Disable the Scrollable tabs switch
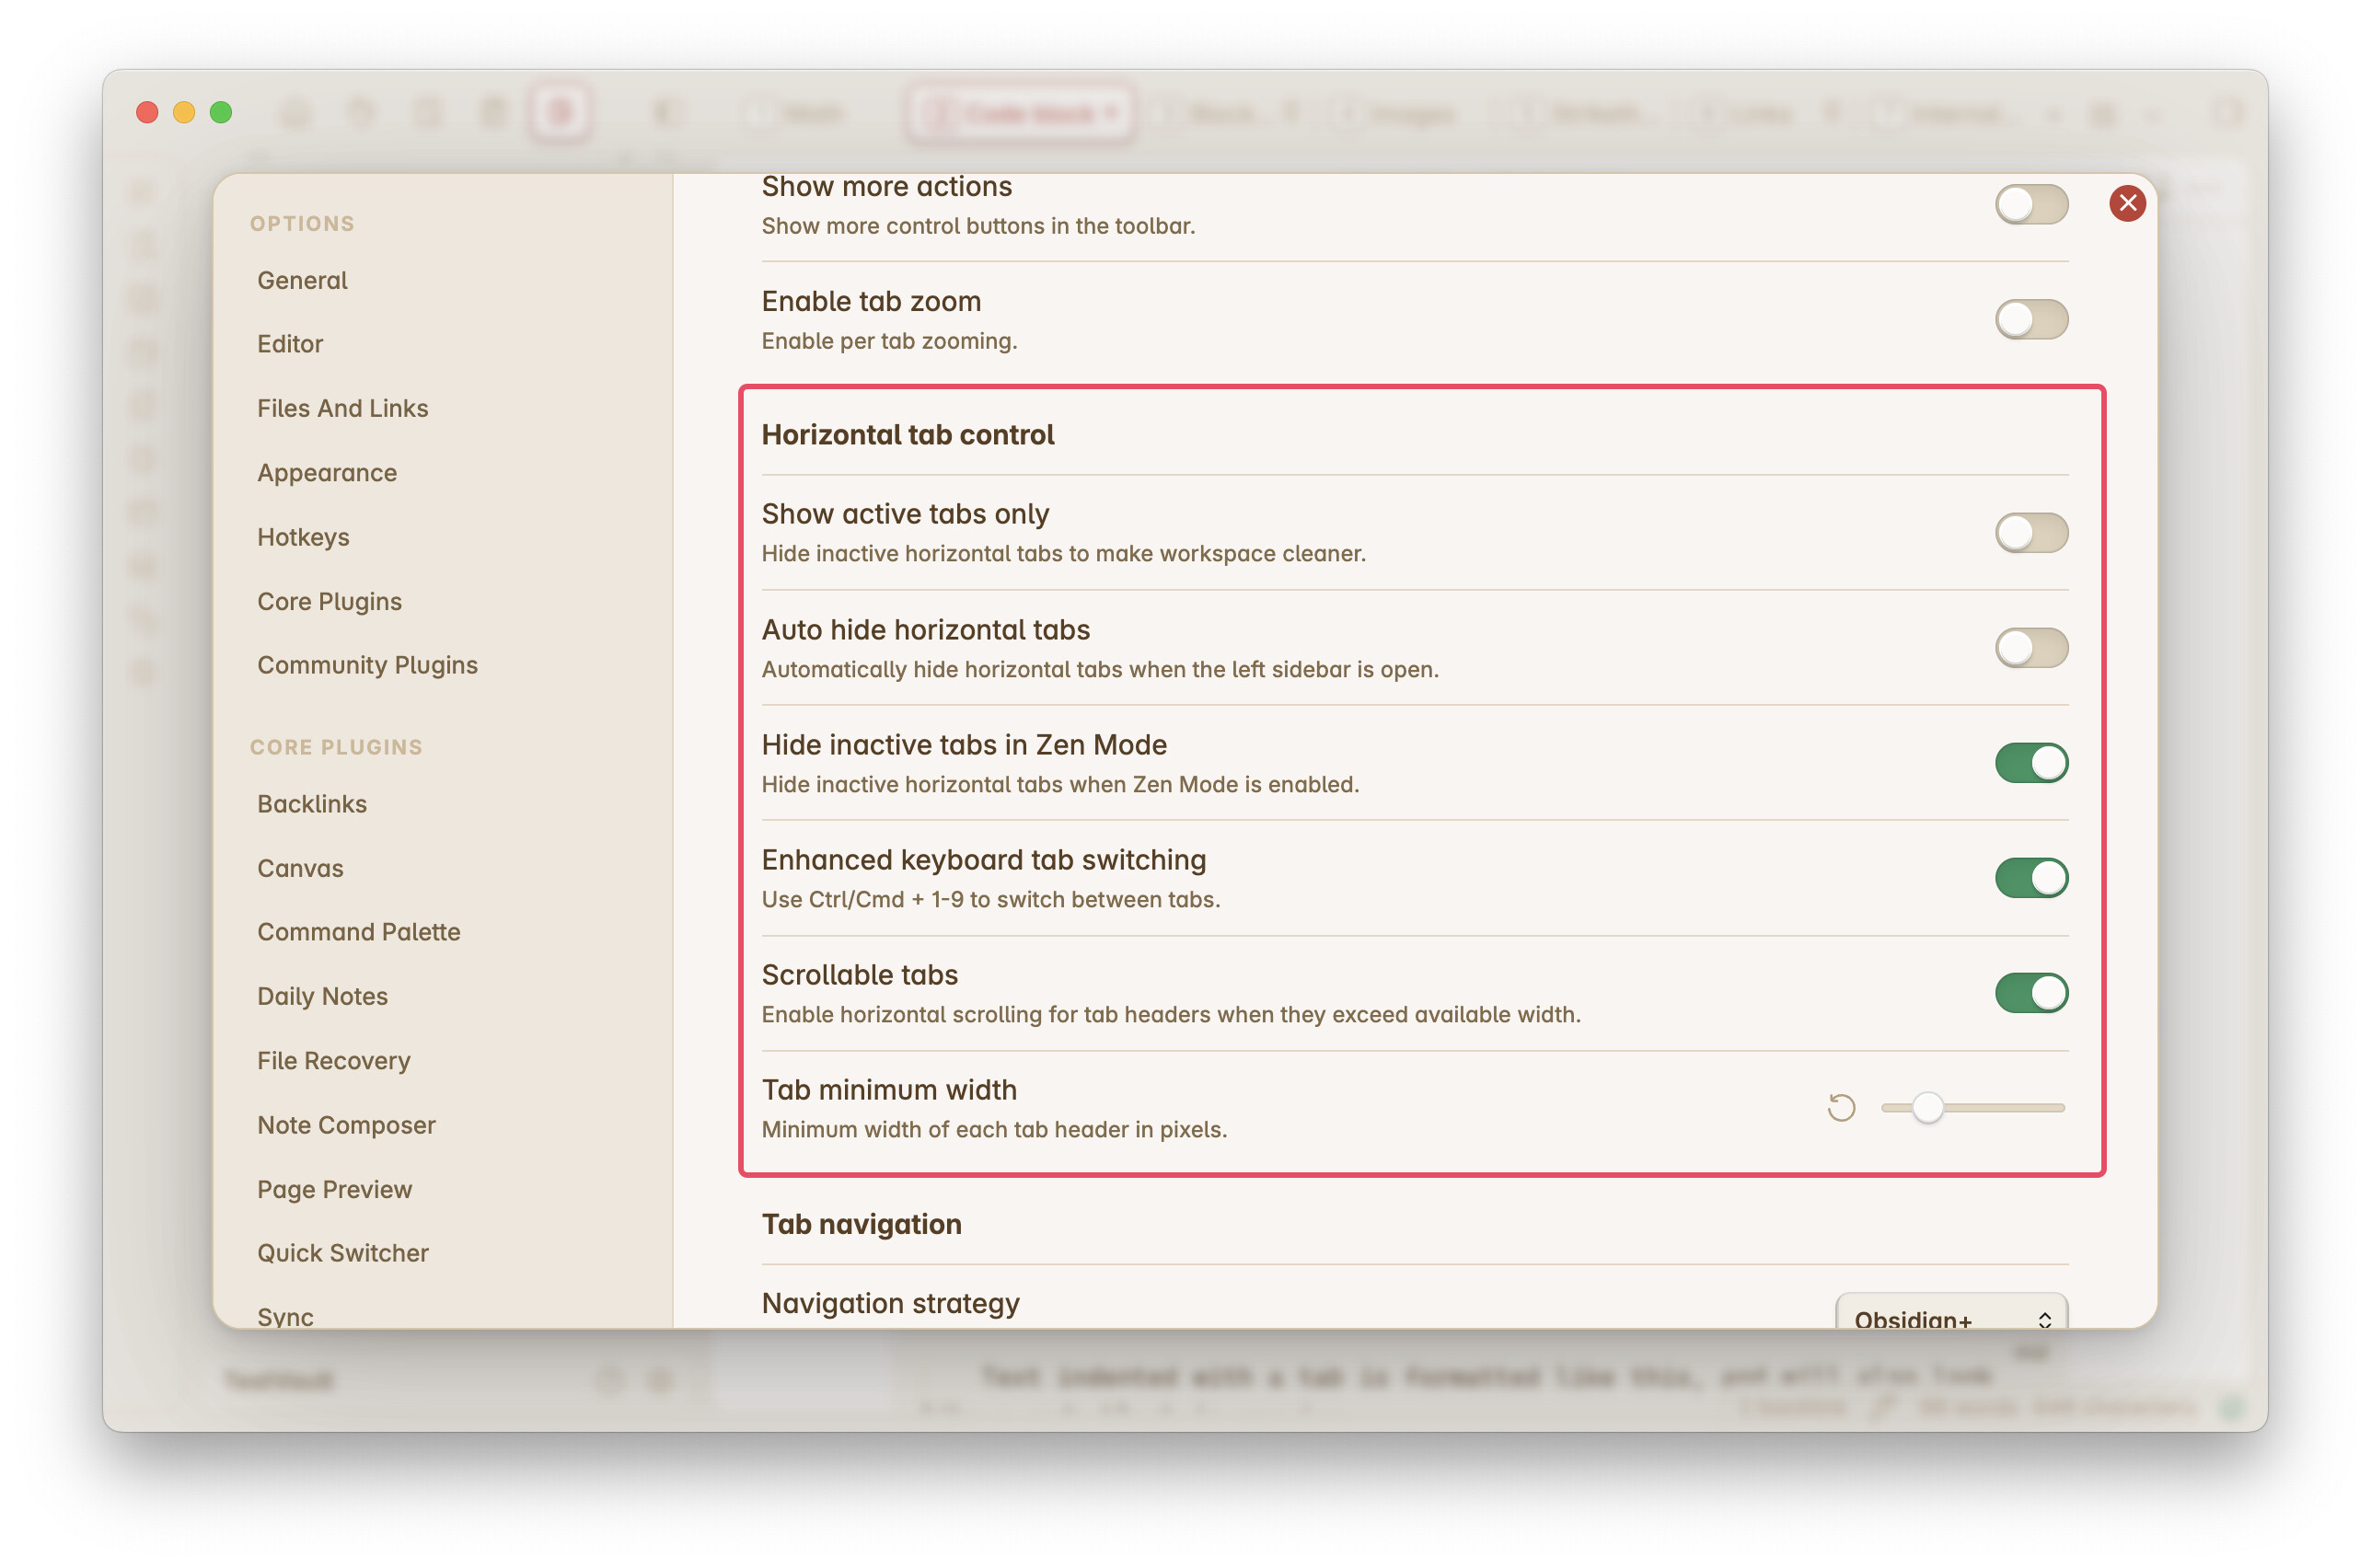2371x1568 pixels. (x=2031, y=993)
